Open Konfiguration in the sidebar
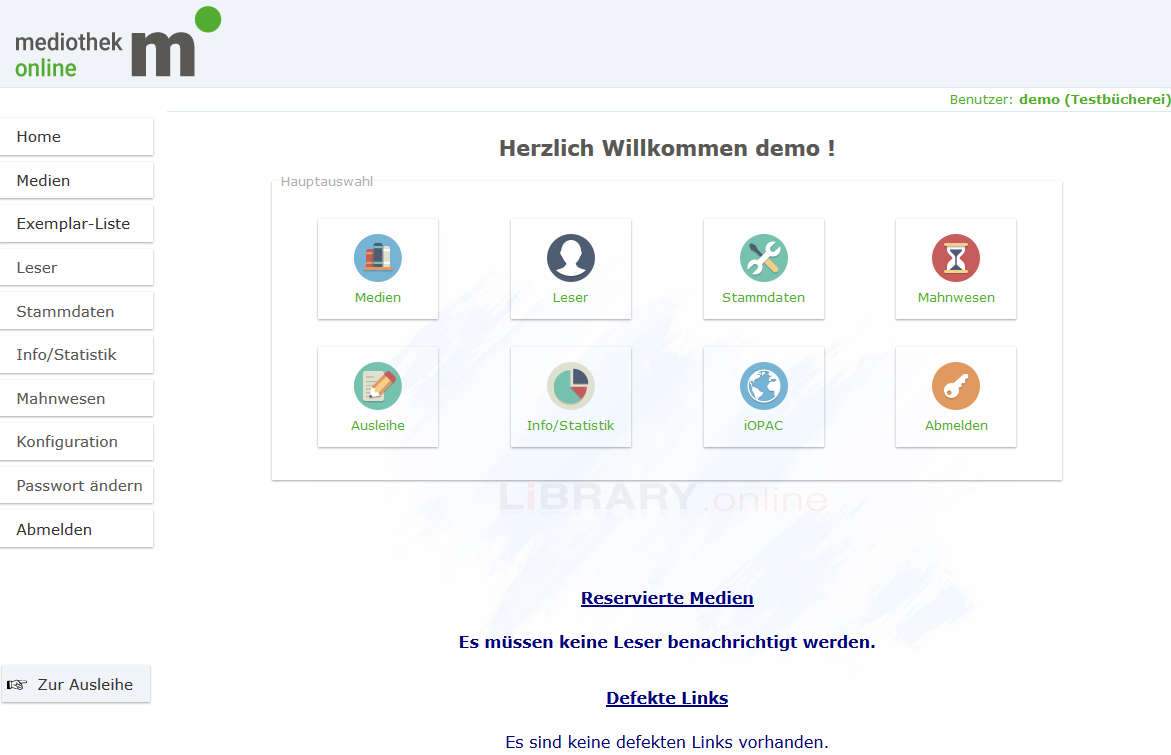 (76, 442)
